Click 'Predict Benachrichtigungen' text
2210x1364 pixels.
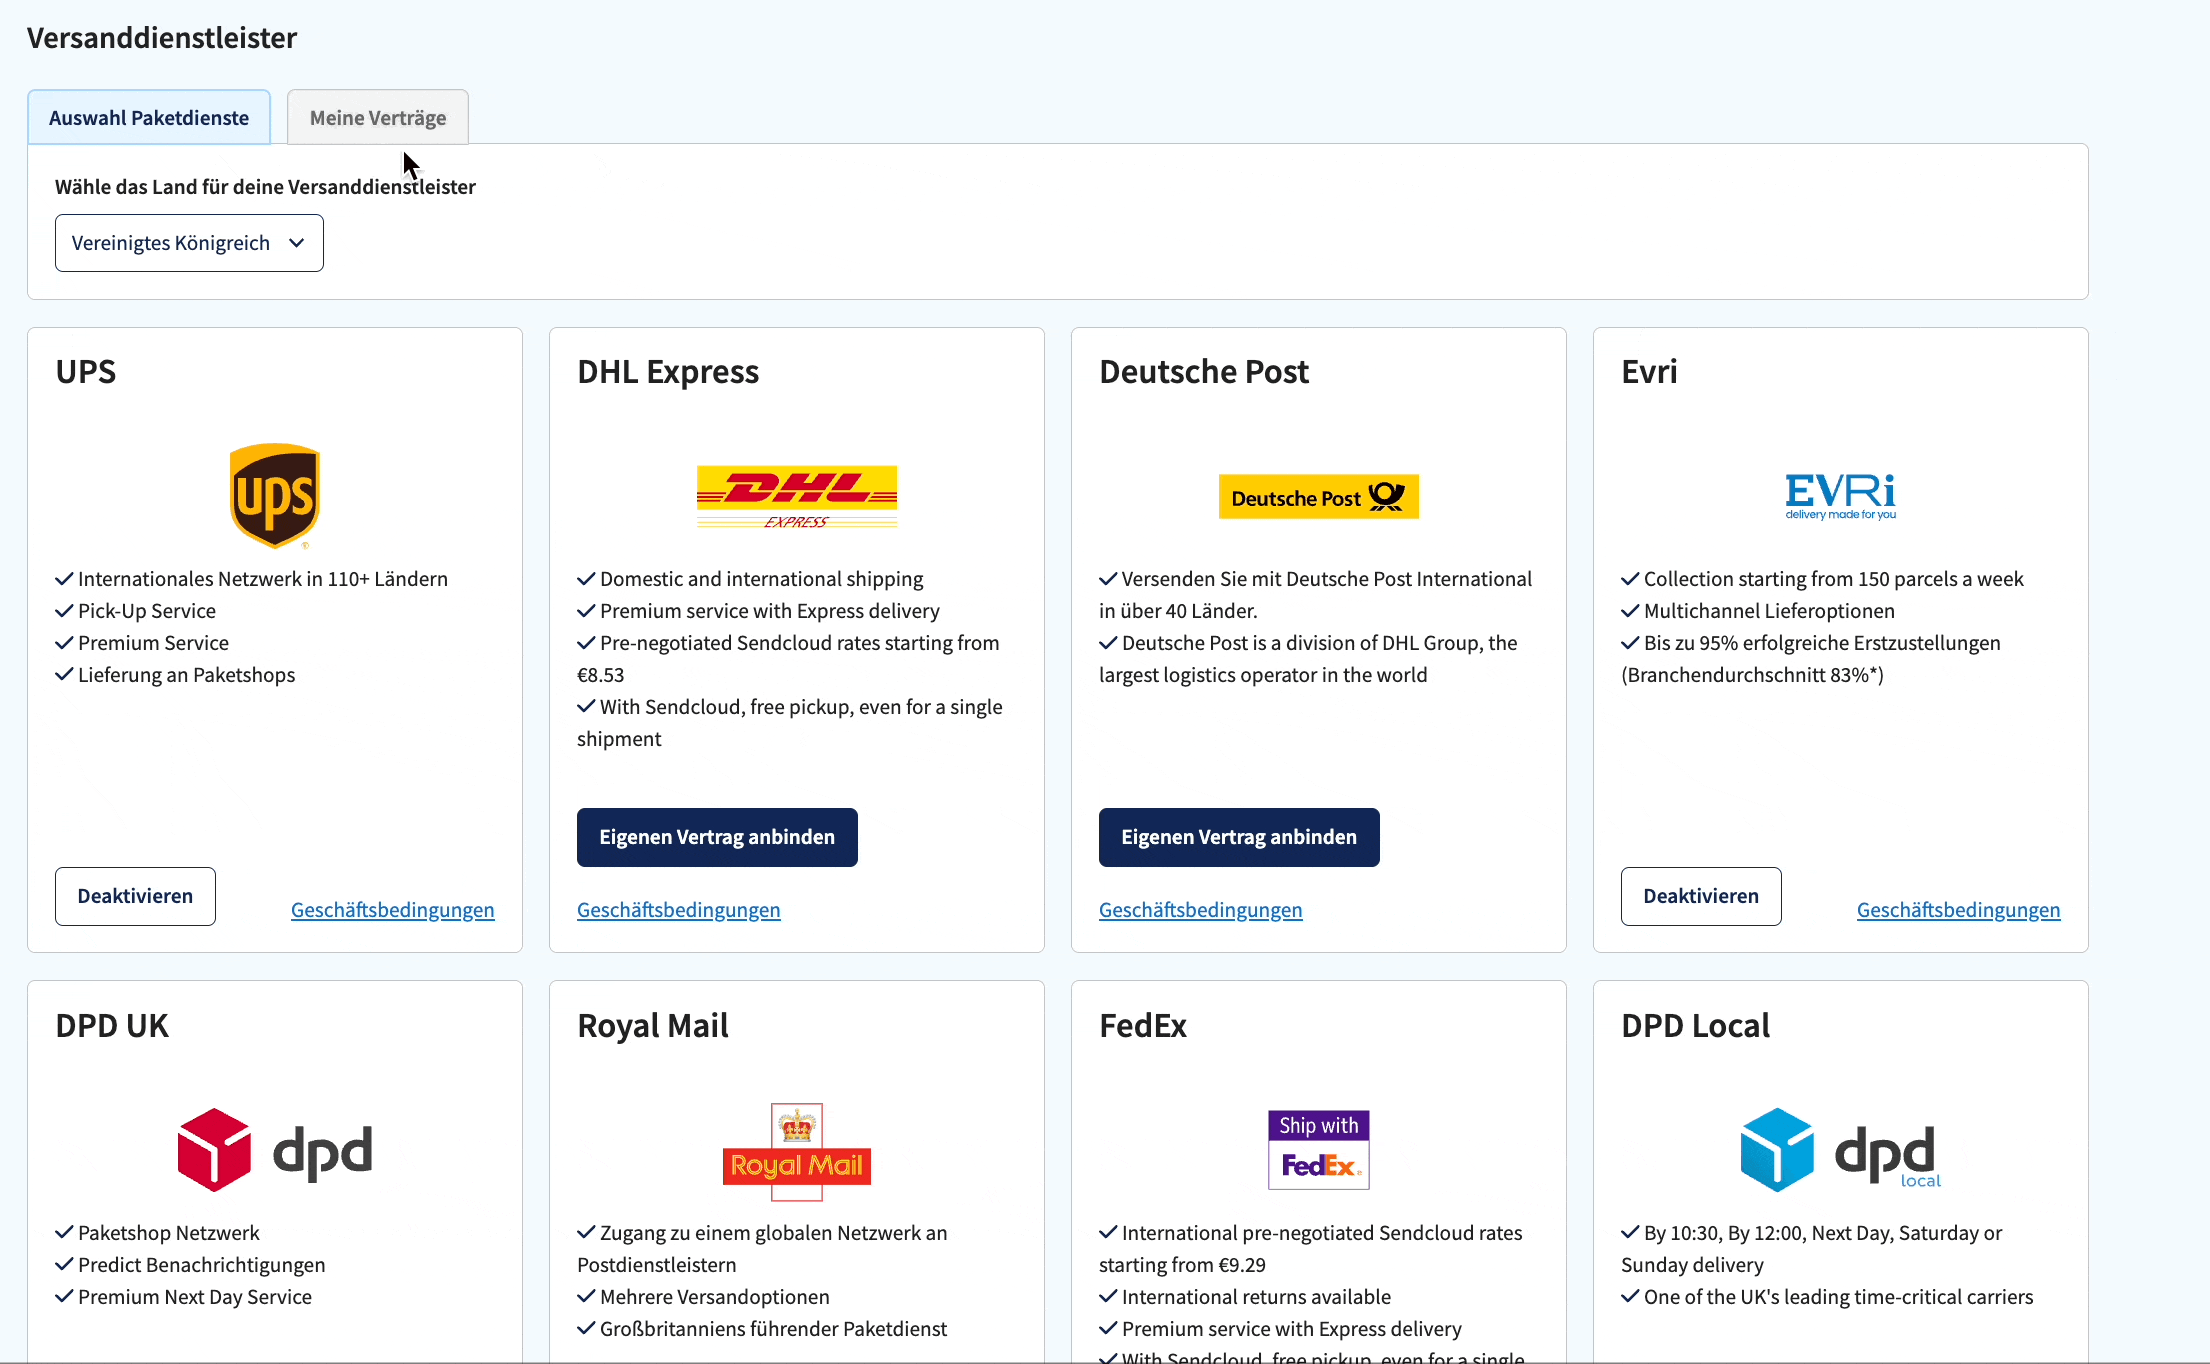coord(202,1265)
